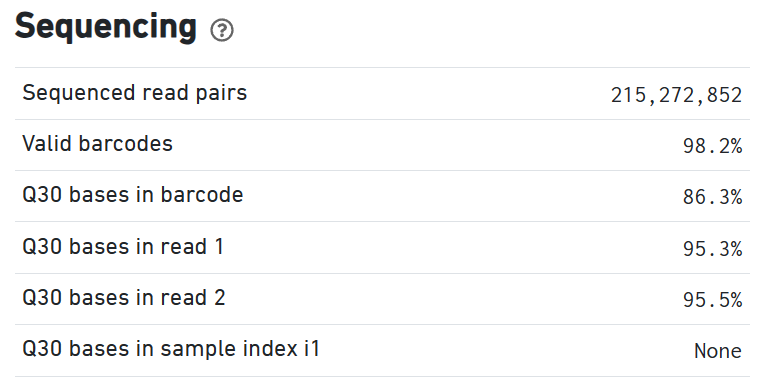
Task: Click divider between read 1 and read 2 rows
Action: (382, 273)
